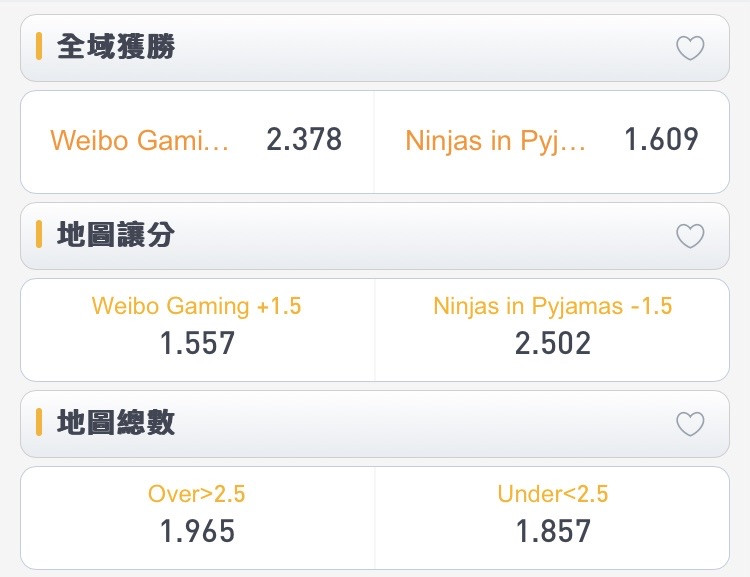Click the orange marker beside 全域獲勝 title

click(39, 46)
